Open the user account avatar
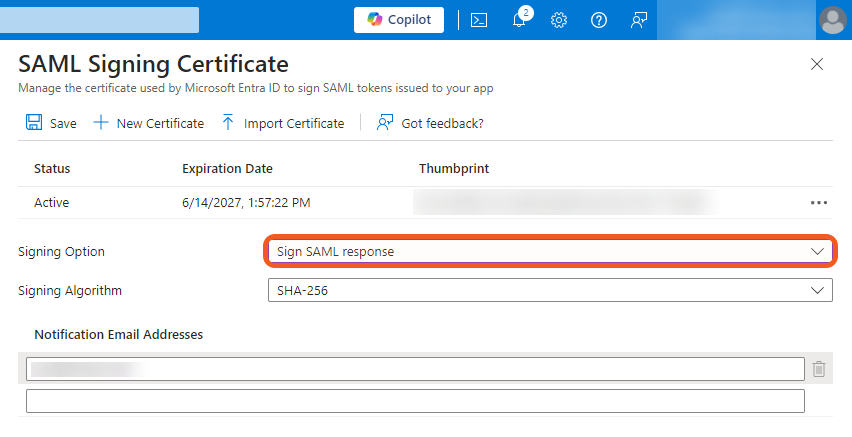Viewport: 852px width, 437px height. [831, 20]
